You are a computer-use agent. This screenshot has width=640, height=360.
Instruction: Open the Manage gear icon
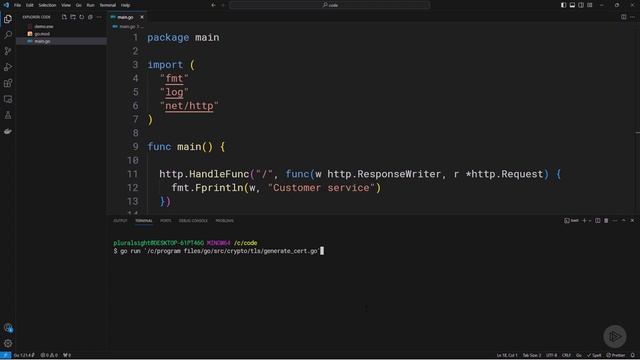coord(8,344)
